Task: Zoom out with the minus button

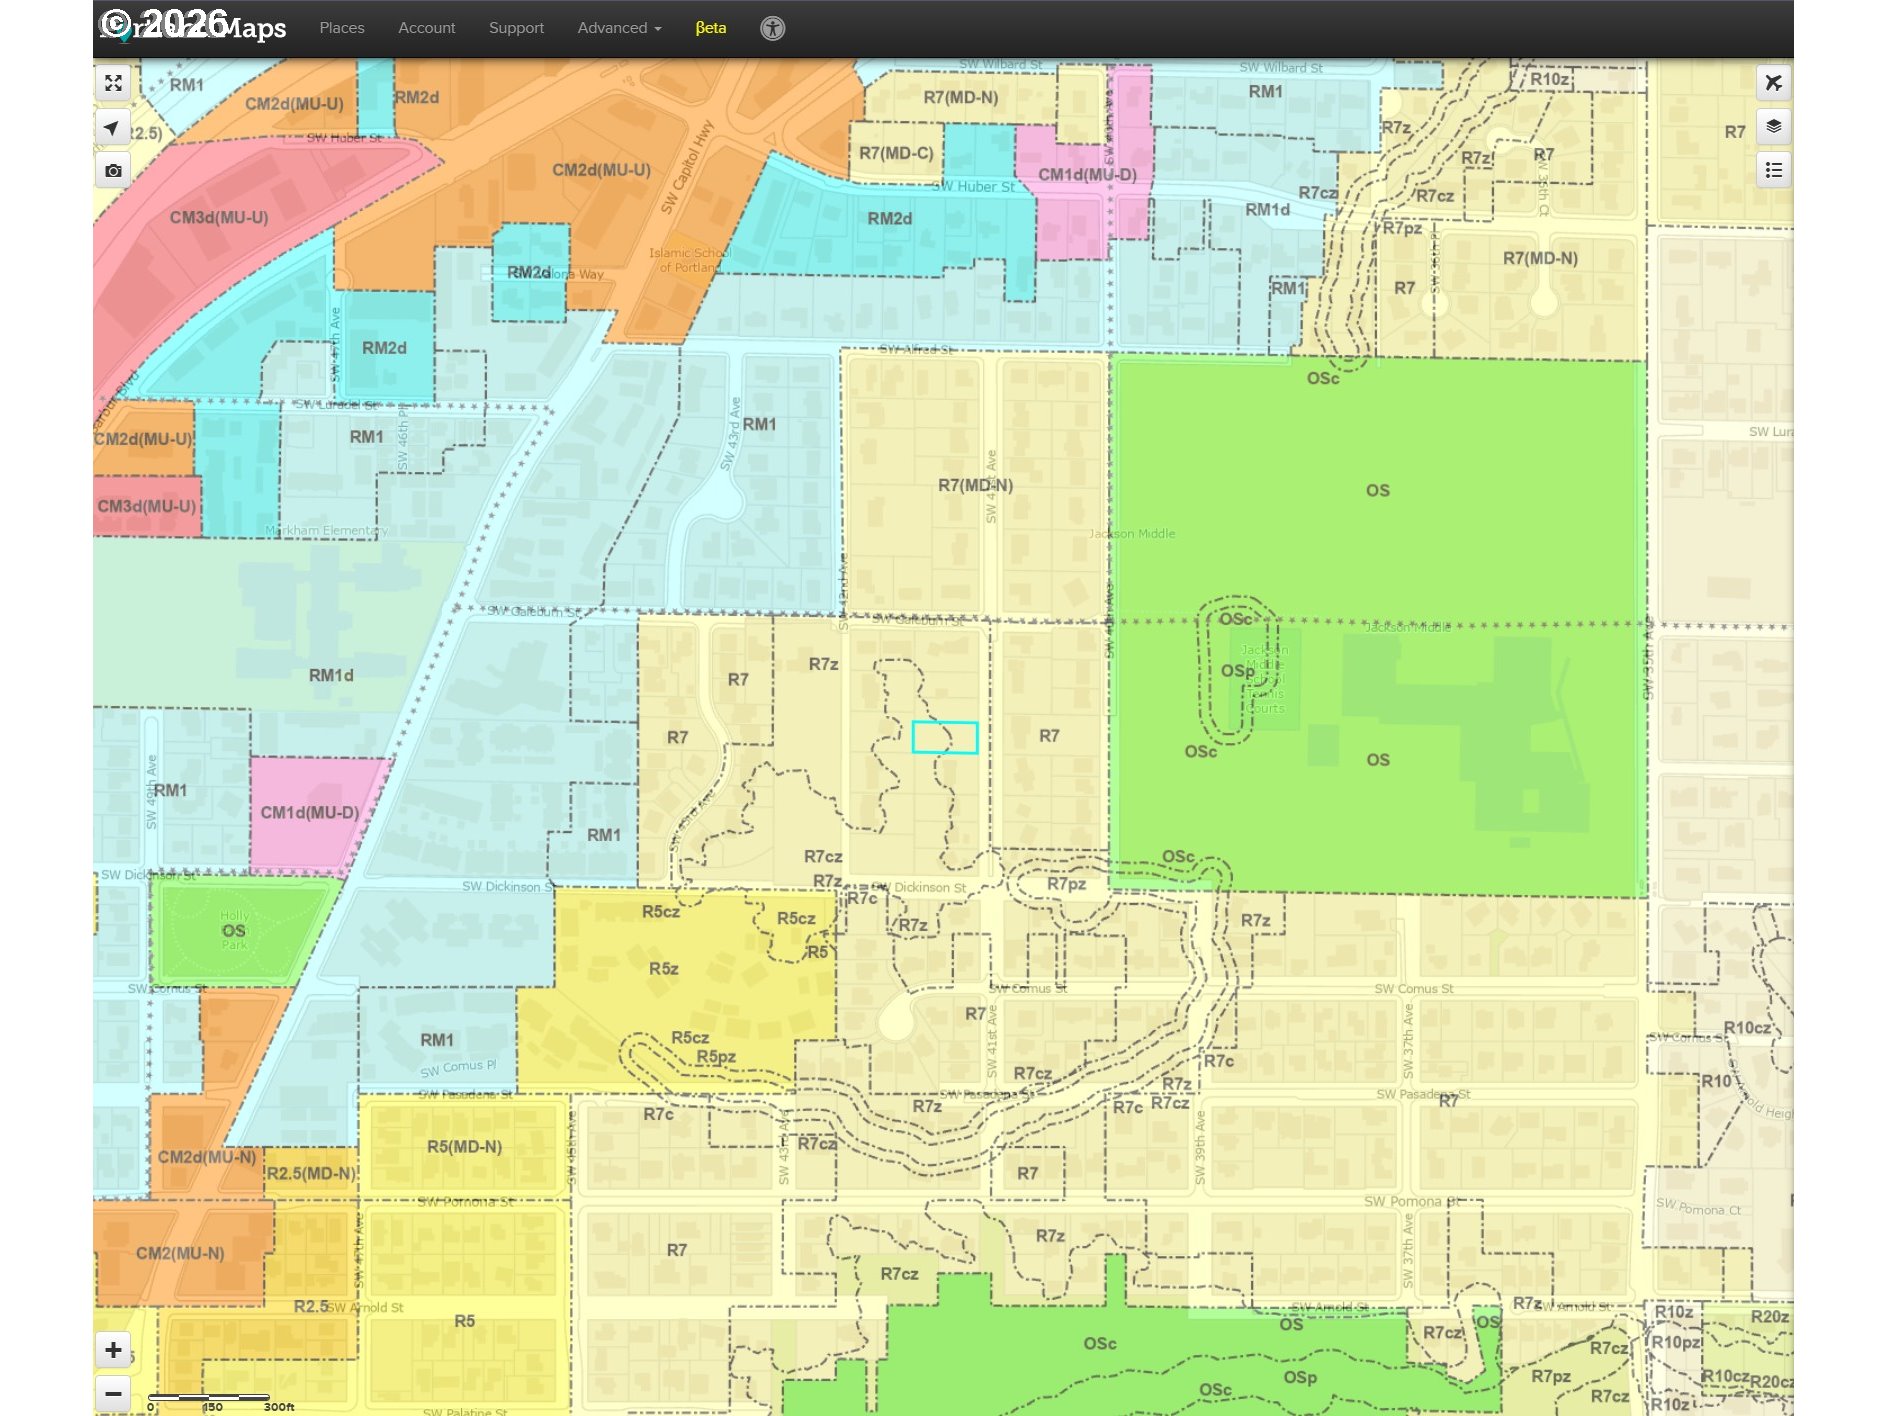Action: tap(113, 1393)
